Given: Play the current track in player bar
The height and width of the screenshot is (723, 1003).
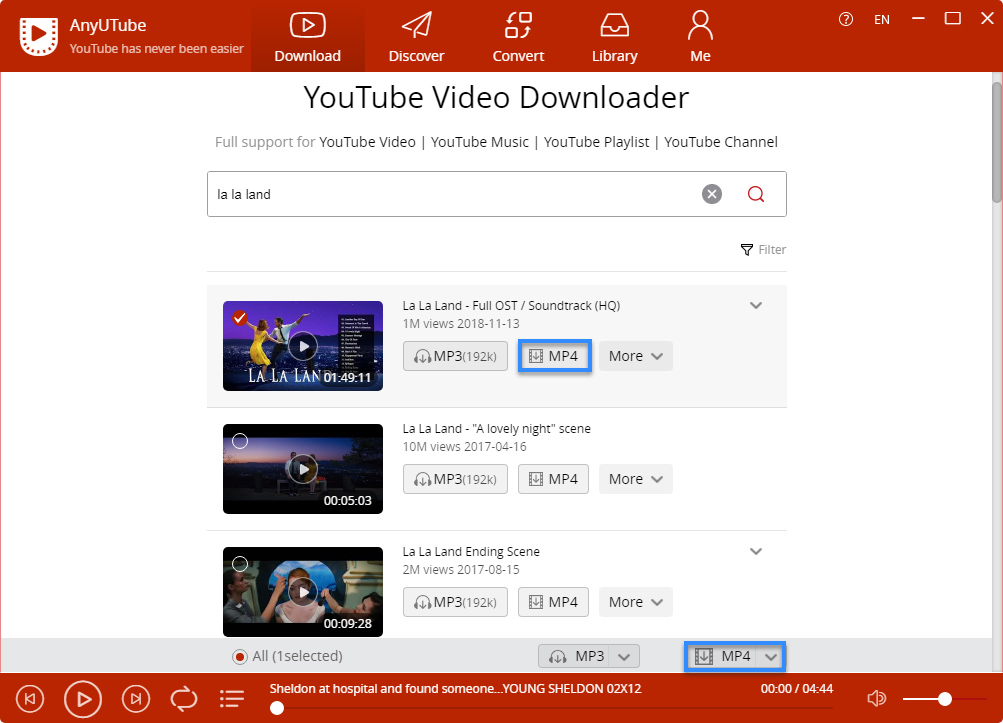Looking at the screenshot, I should (83, 699).
